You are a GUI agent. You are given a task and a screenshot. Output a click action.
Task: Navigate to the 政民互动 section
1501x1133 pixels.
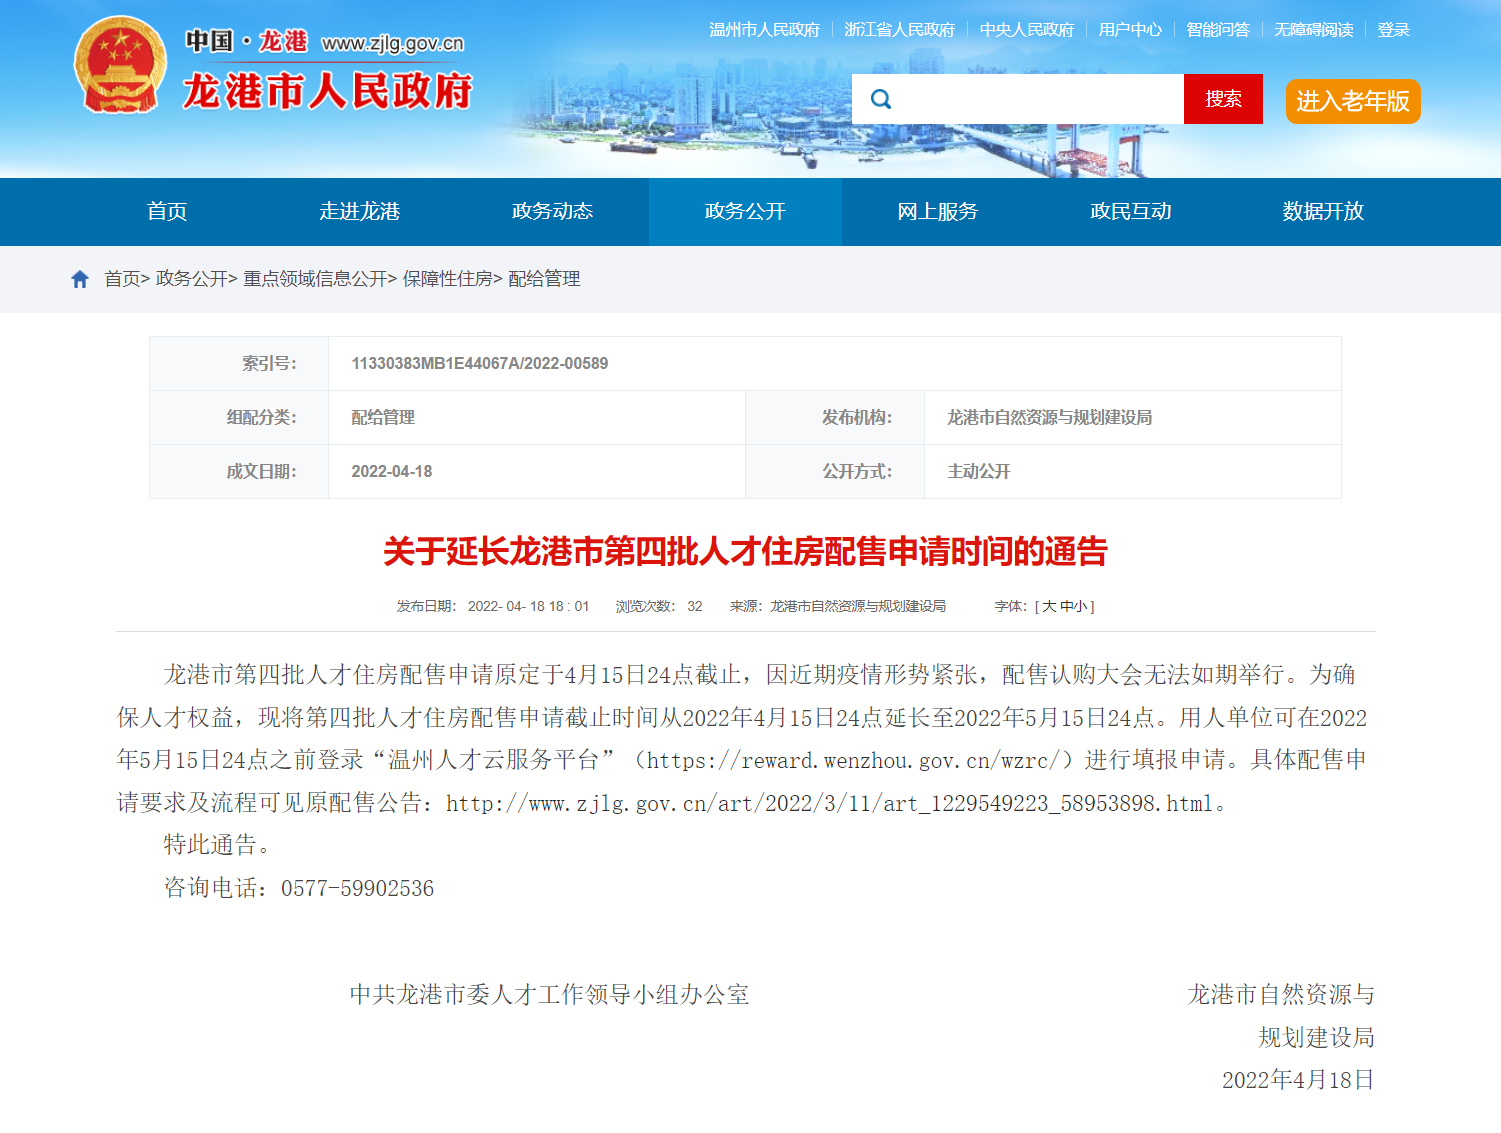click(1130, 211)
